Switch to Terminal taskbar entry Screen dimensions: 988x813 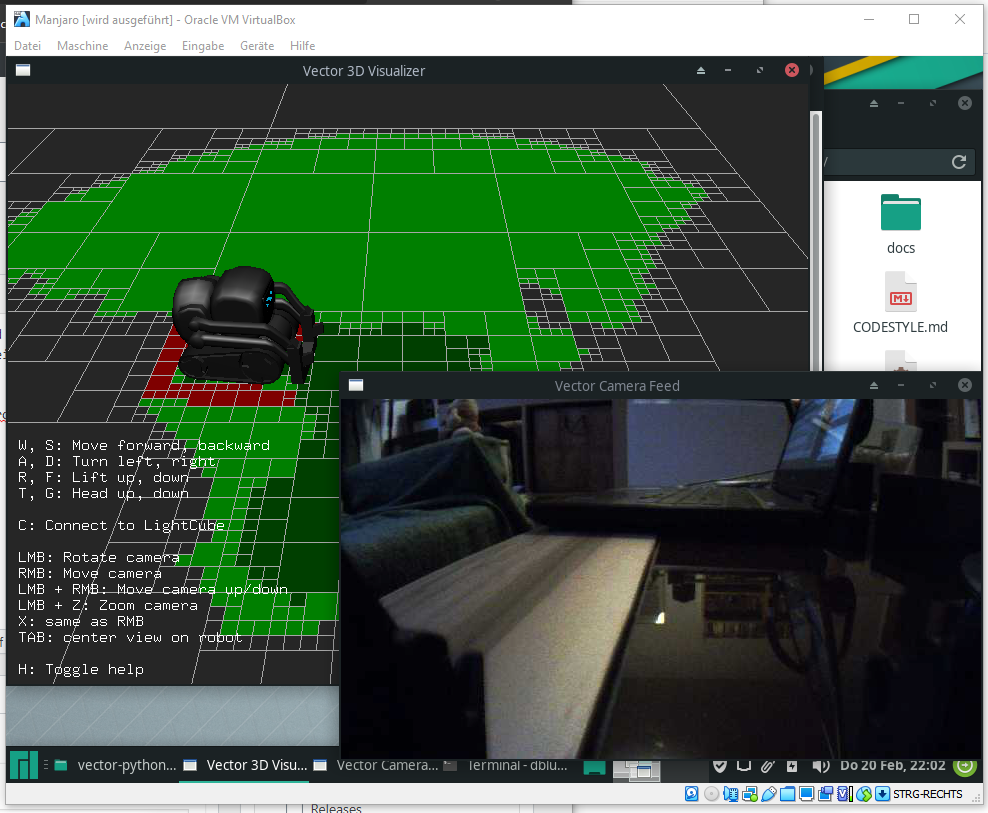coord(506,765)
